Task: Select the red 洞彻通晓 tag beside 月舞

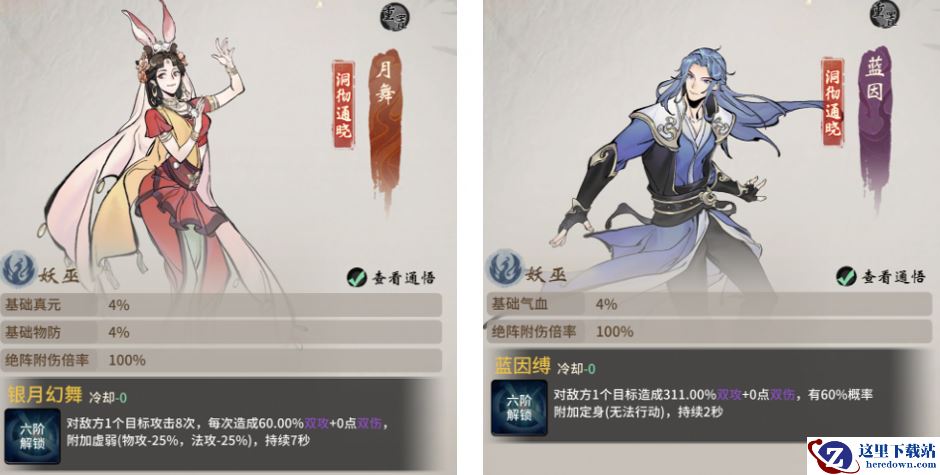Action: (x=344, y=103)
